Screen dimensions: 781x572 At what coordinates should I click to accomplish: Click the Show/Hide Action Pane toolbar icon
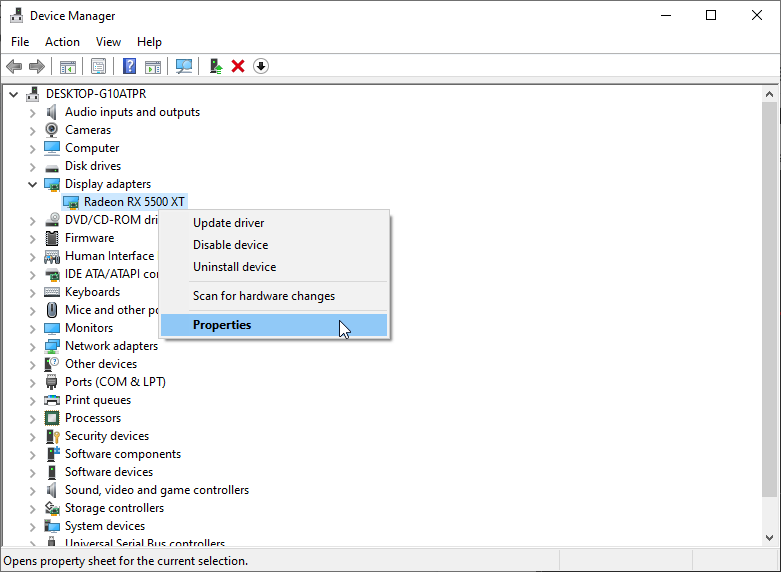tap(153, 66)
